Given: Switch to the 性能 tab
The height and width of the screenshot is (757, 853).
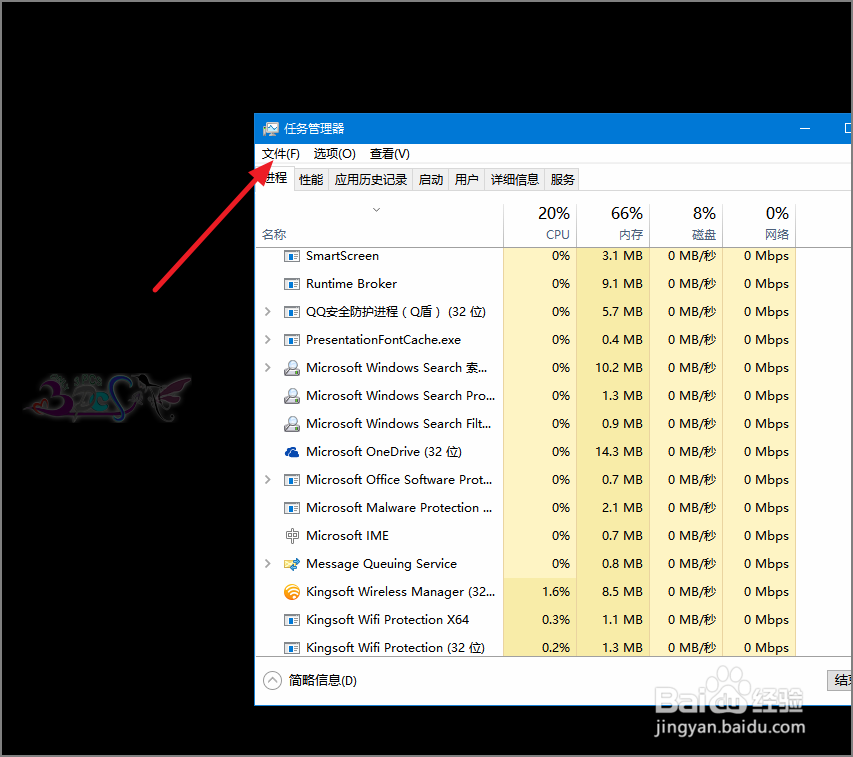Looking at the screenshot, I should click(x=311, y=179).
